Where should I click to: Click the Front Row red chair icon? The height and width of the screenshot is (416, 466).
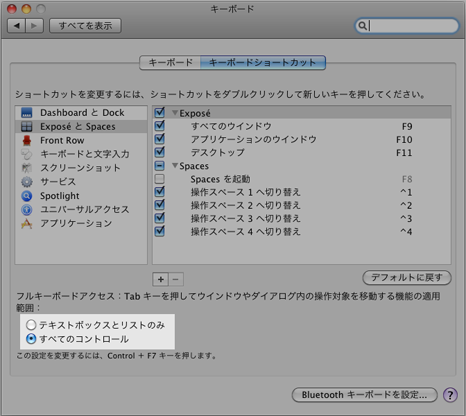pyautogui.click(x=27, y=141)
